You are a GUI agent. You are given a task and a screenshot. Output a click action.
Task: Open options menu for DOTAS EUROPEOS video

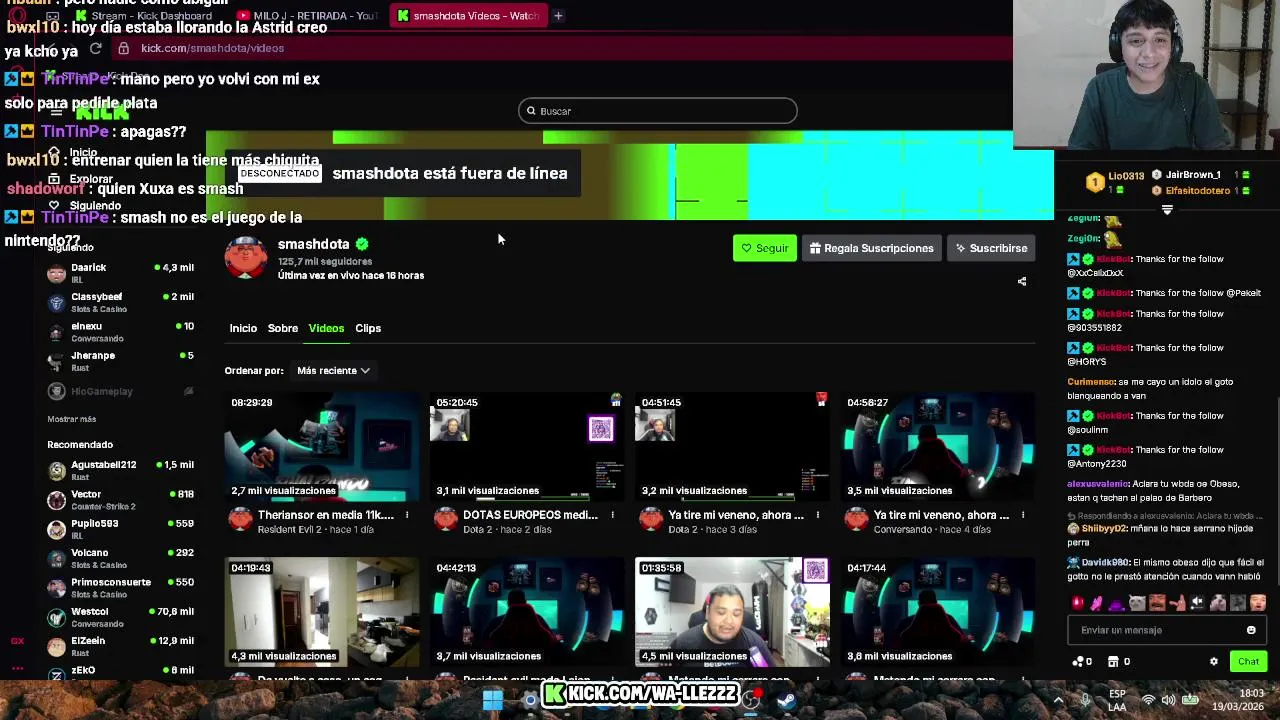[x=612, y=515]
